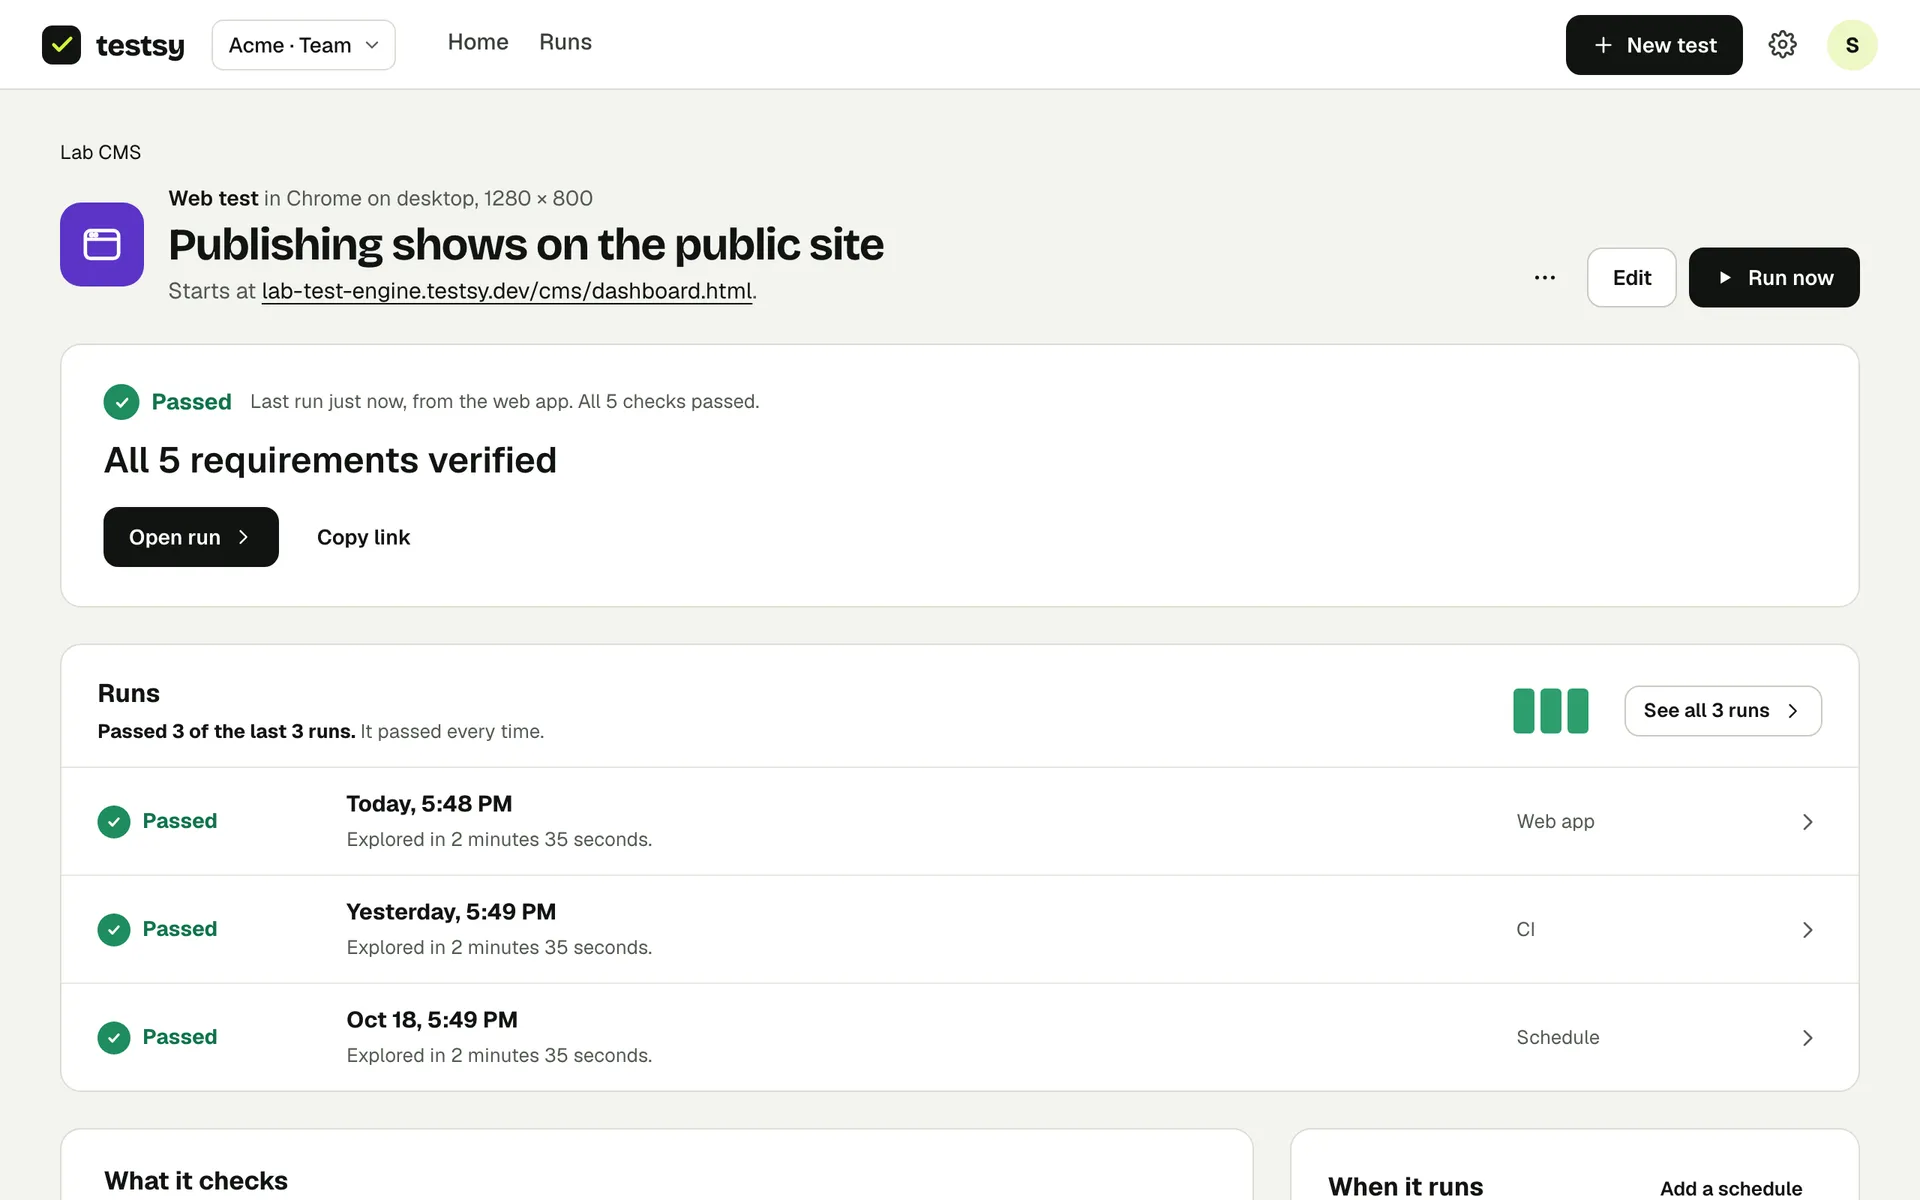Expand the Oct 18 run chevron

(x=1807, y=1038)
